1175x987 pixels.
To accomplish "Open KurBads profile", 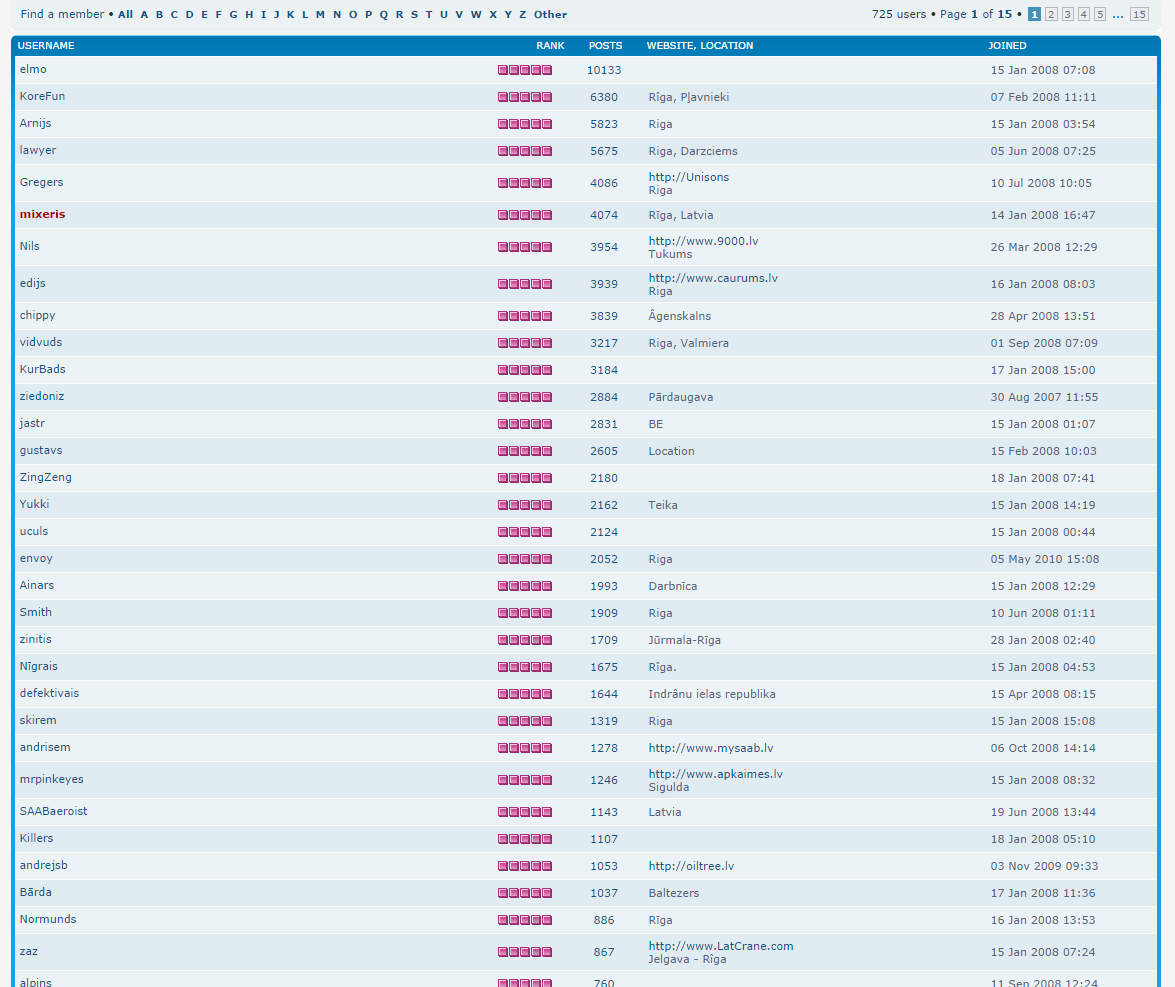I will click(x=43, y=369).
